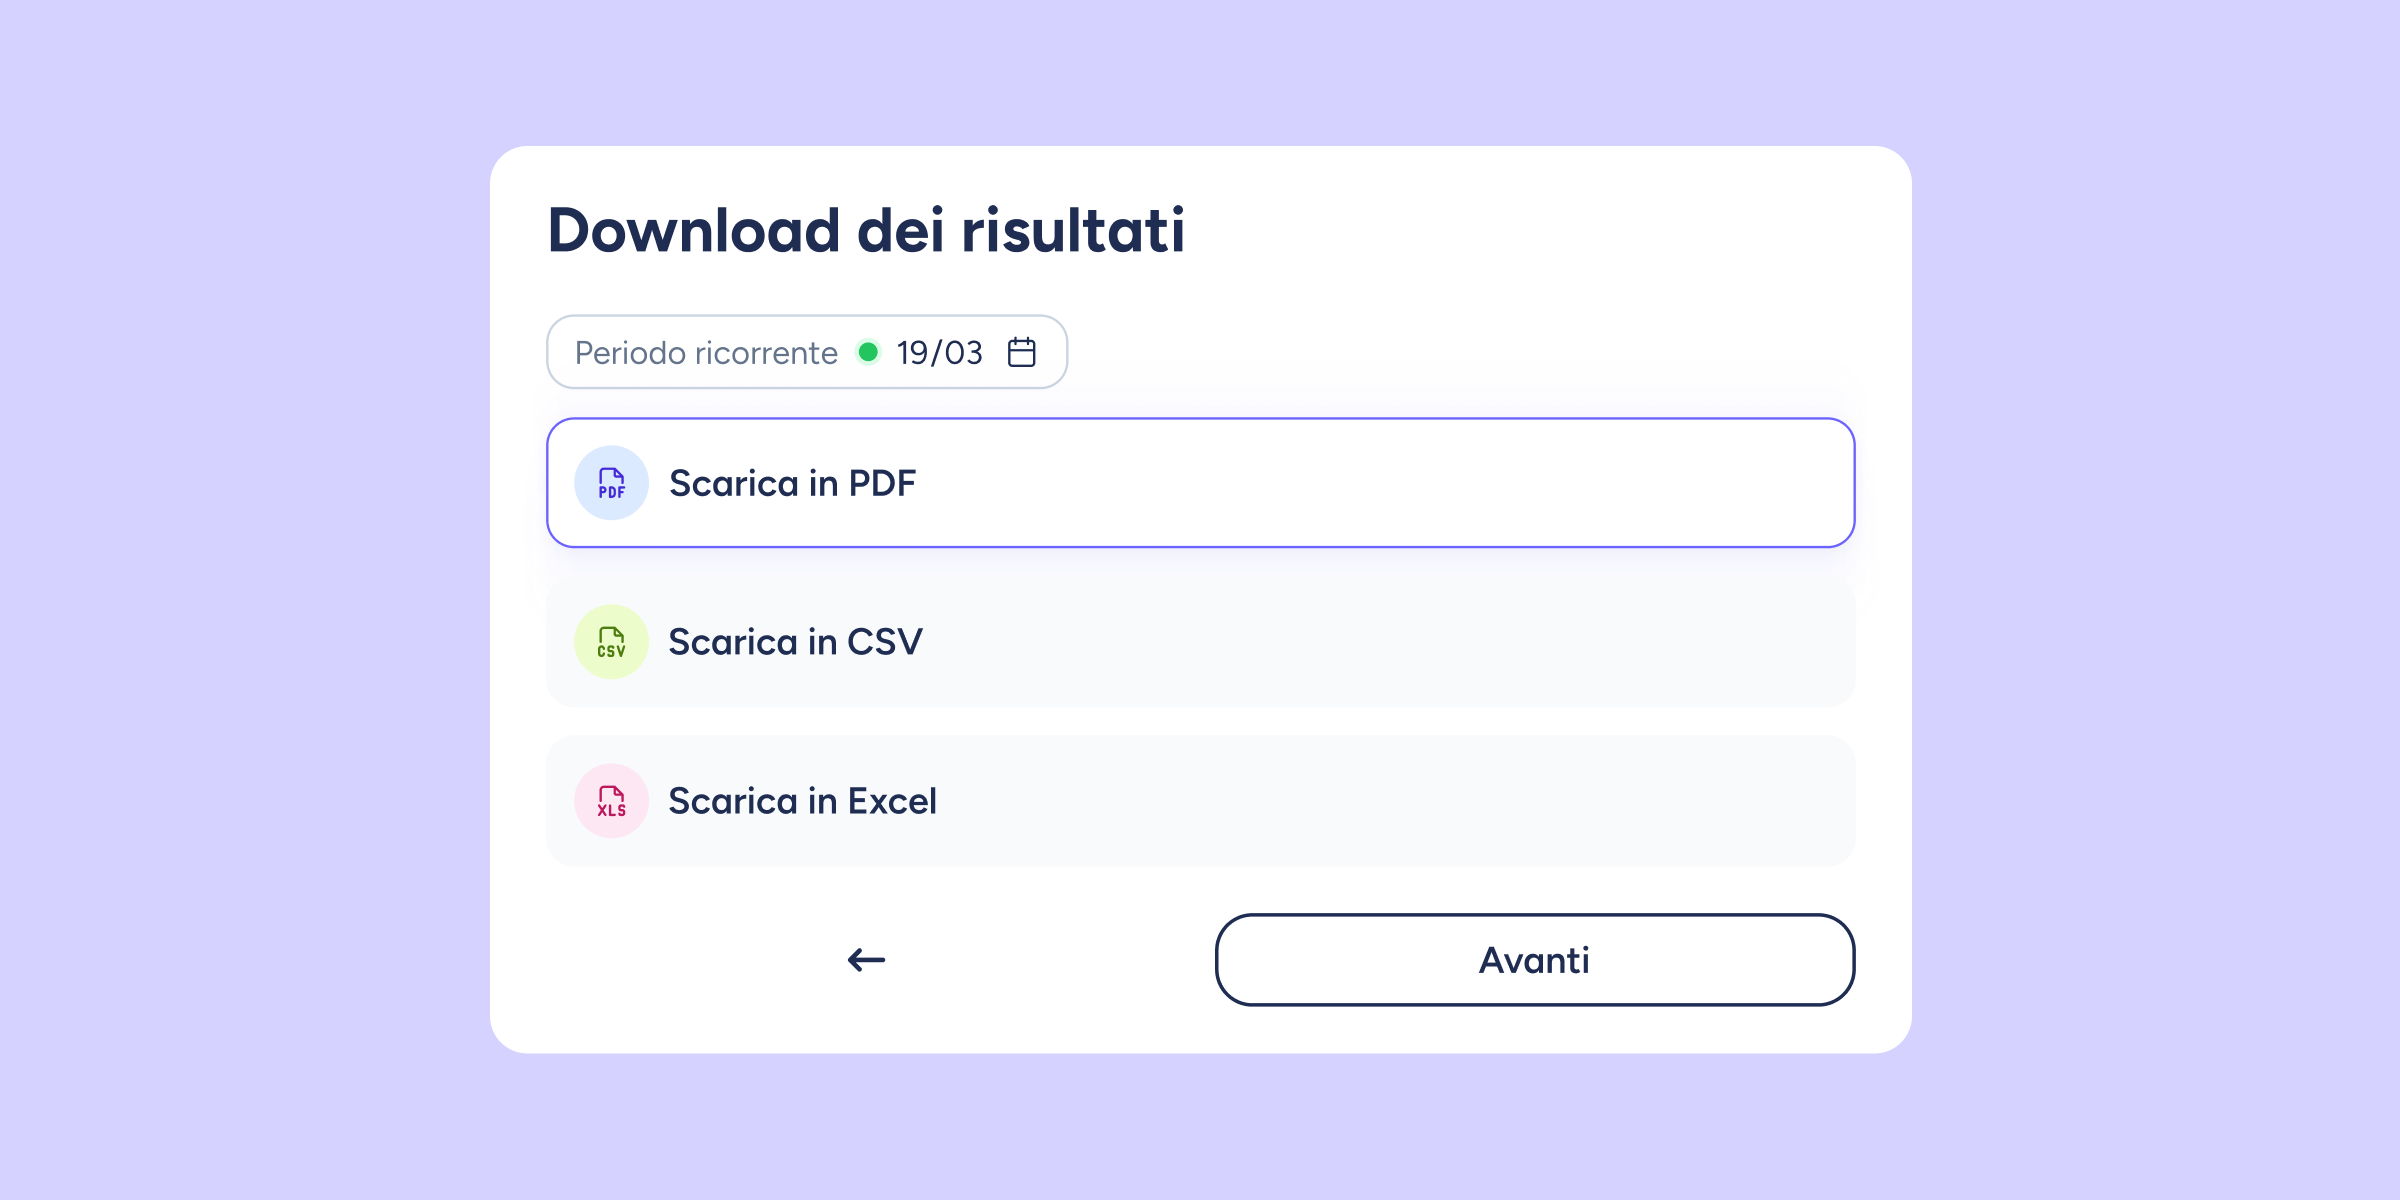Image resolution: width=2400 pixels, height=1200 pixels.
Task: Click the "Scarica in PDF" text label
Action: [x=792, y=484]
